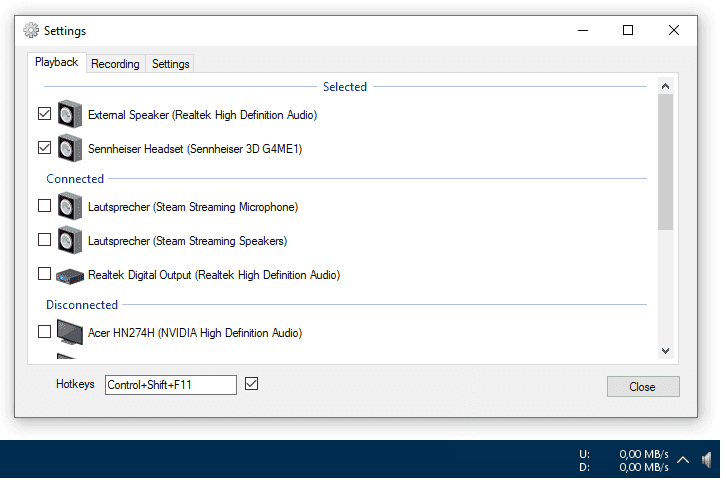Switch to the Recording tab

click(x=115, y=64)
